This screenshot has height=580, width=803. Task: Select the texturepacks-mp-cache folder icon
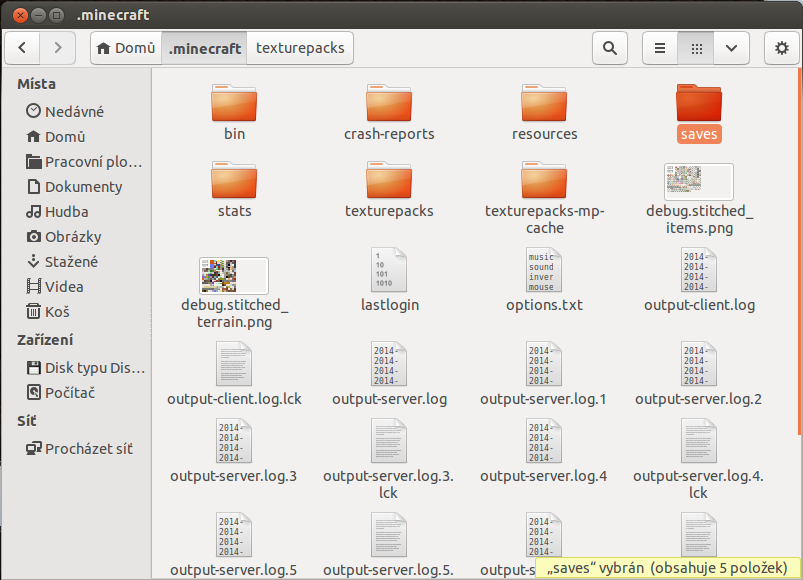[x=544, y=180]
